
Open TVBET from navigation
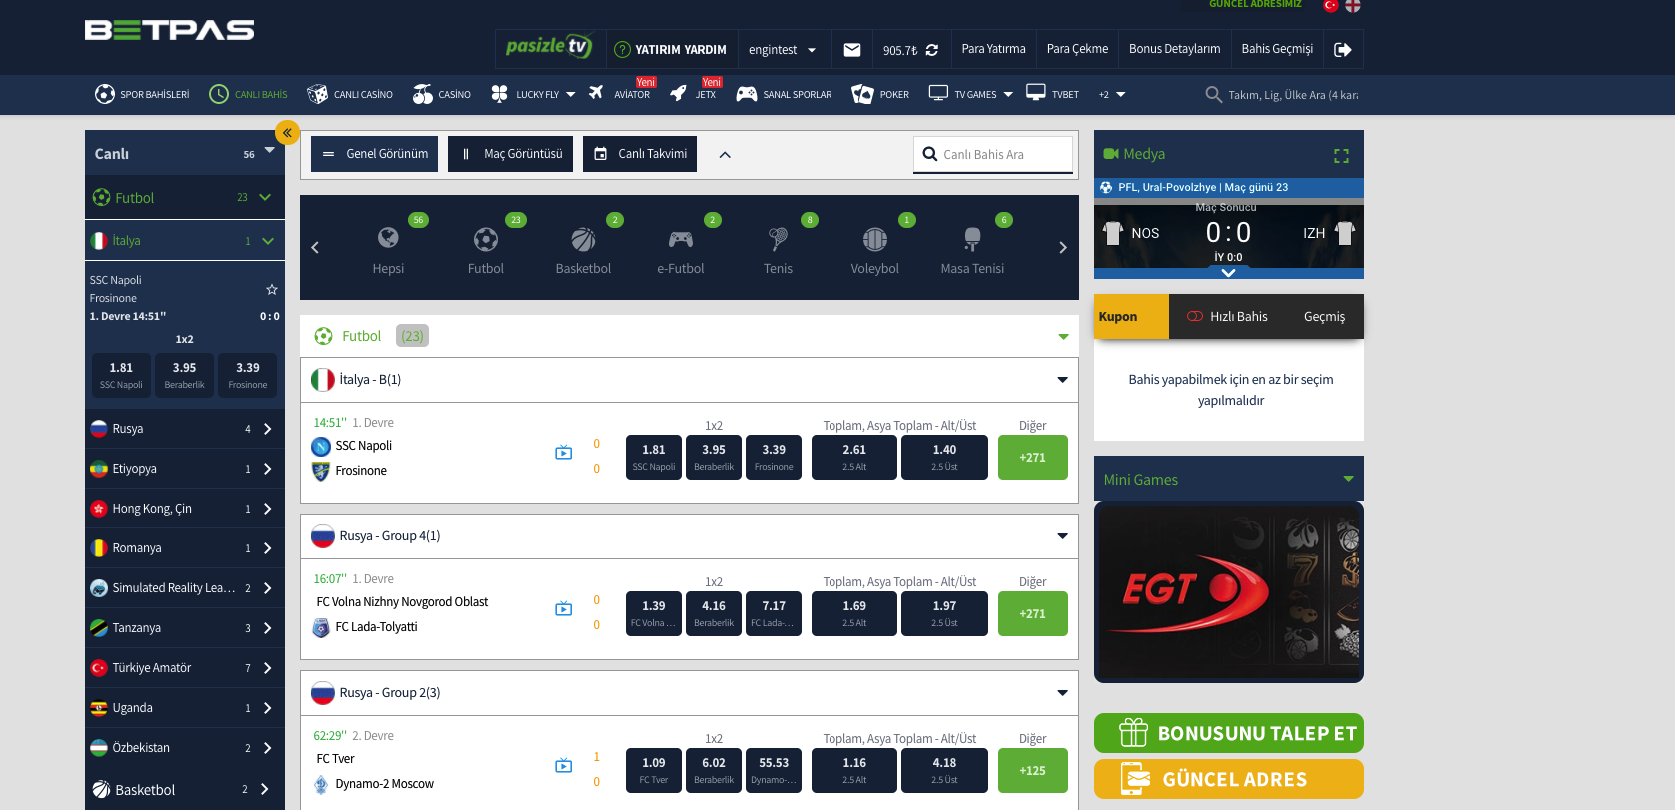tap(1053, 95)
